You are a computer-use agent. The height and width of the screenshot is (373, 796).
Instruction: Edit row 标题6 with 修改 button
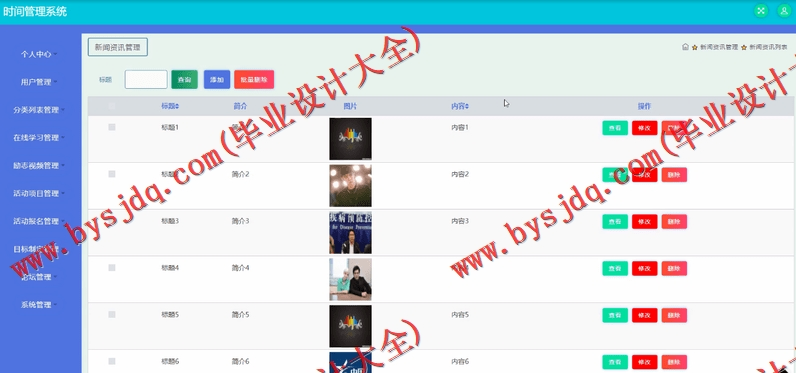pyautogui.click(x=644, y=362)
